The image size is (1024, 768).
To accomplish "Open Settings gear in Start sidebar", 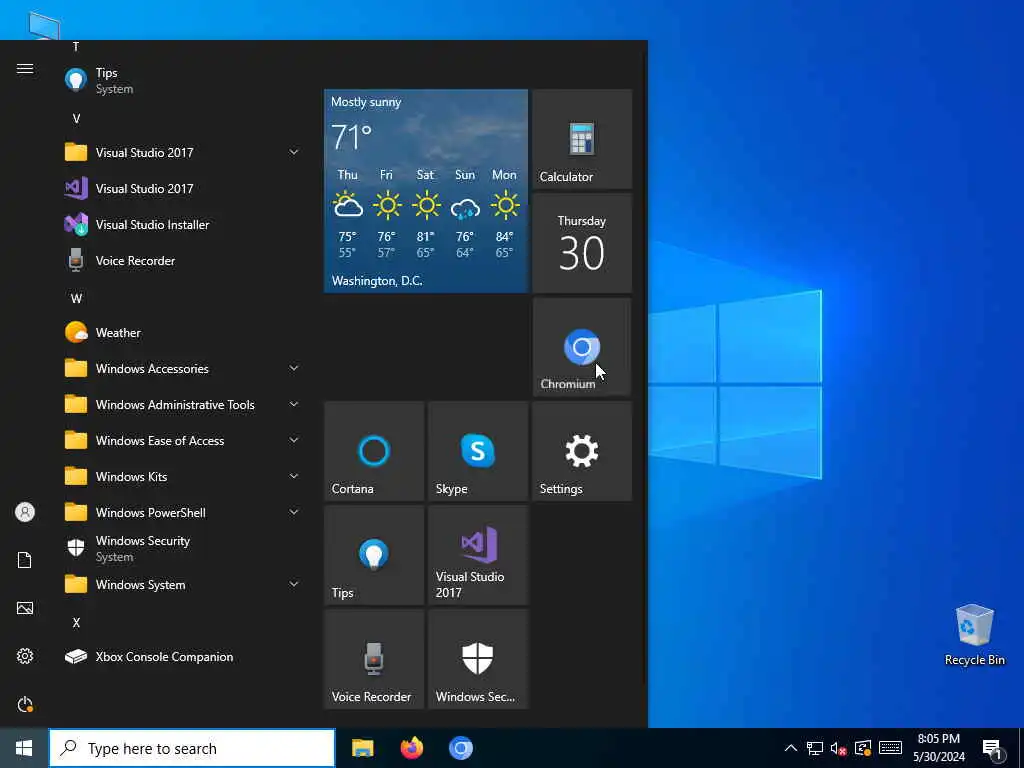I will tap(25, 656).
